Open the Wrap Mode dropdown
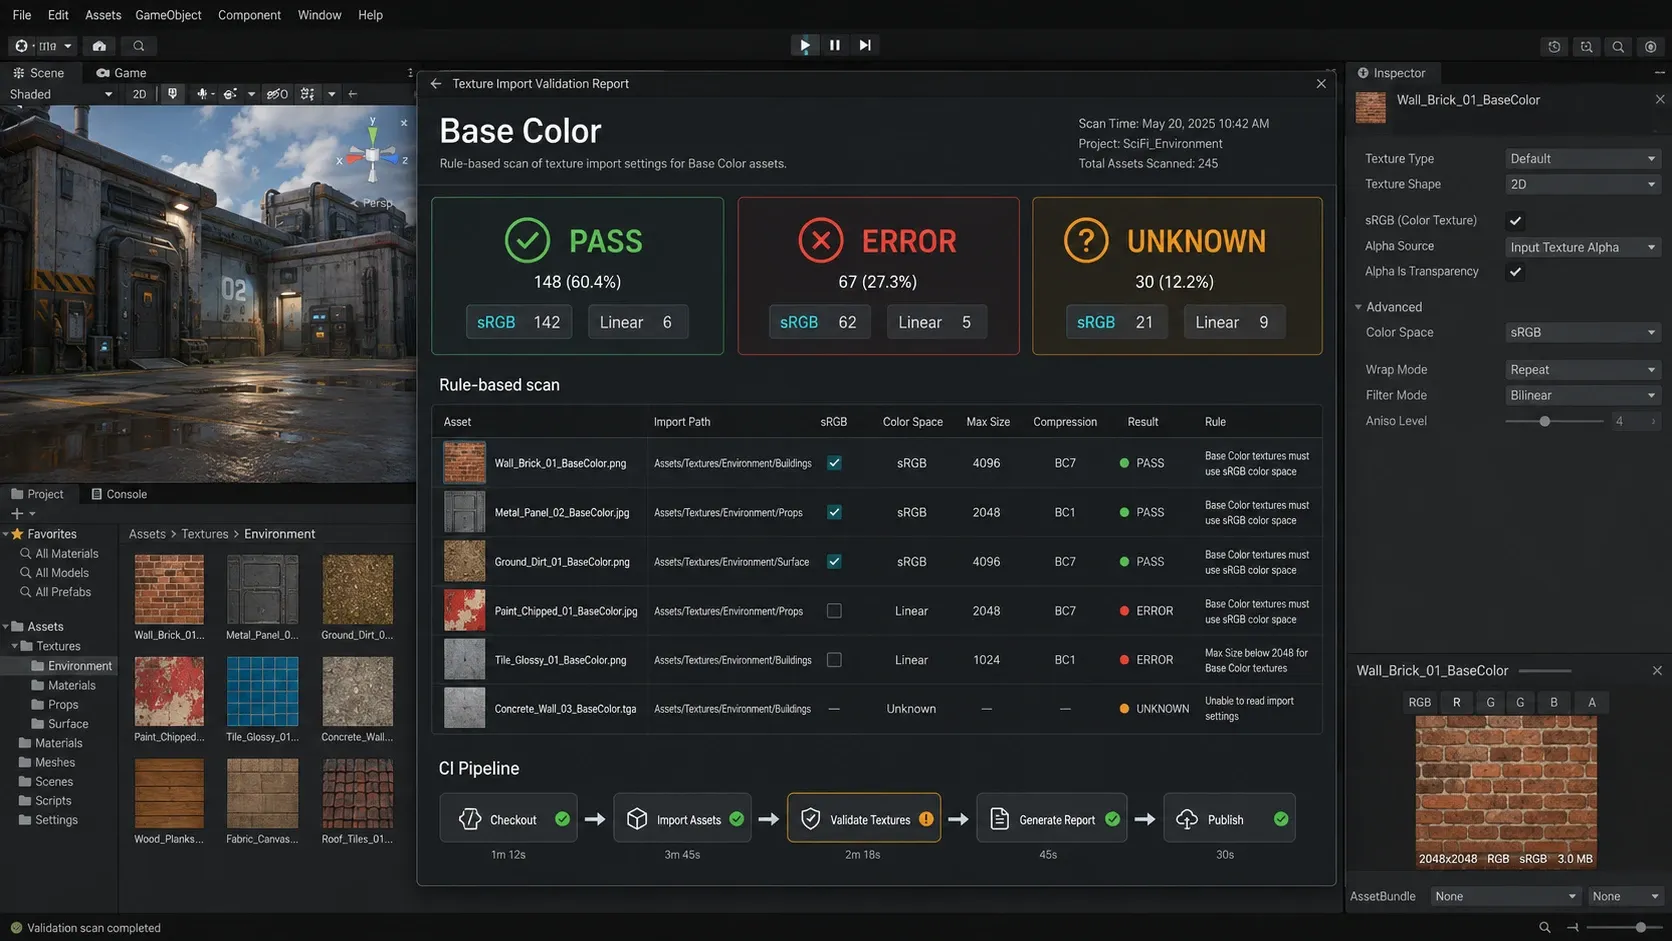Screen dimensions: 1672x941 [x=1582, y=370]
